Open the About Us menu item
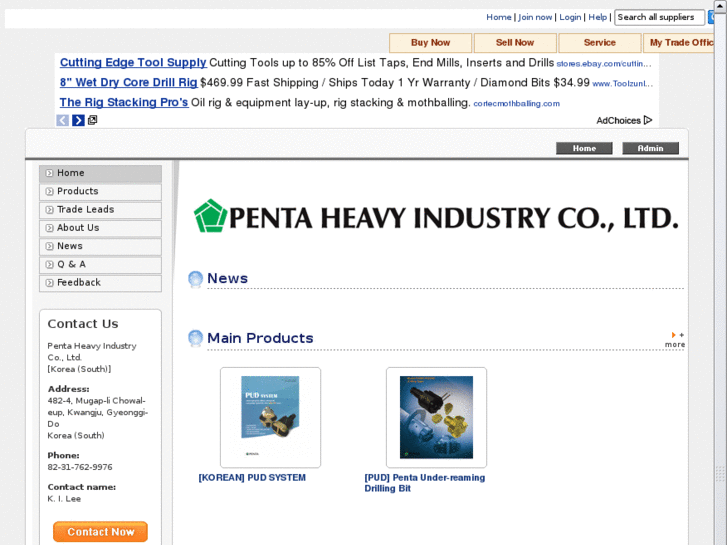The height and width of the screenshot is (545, 727). (101, 228)
